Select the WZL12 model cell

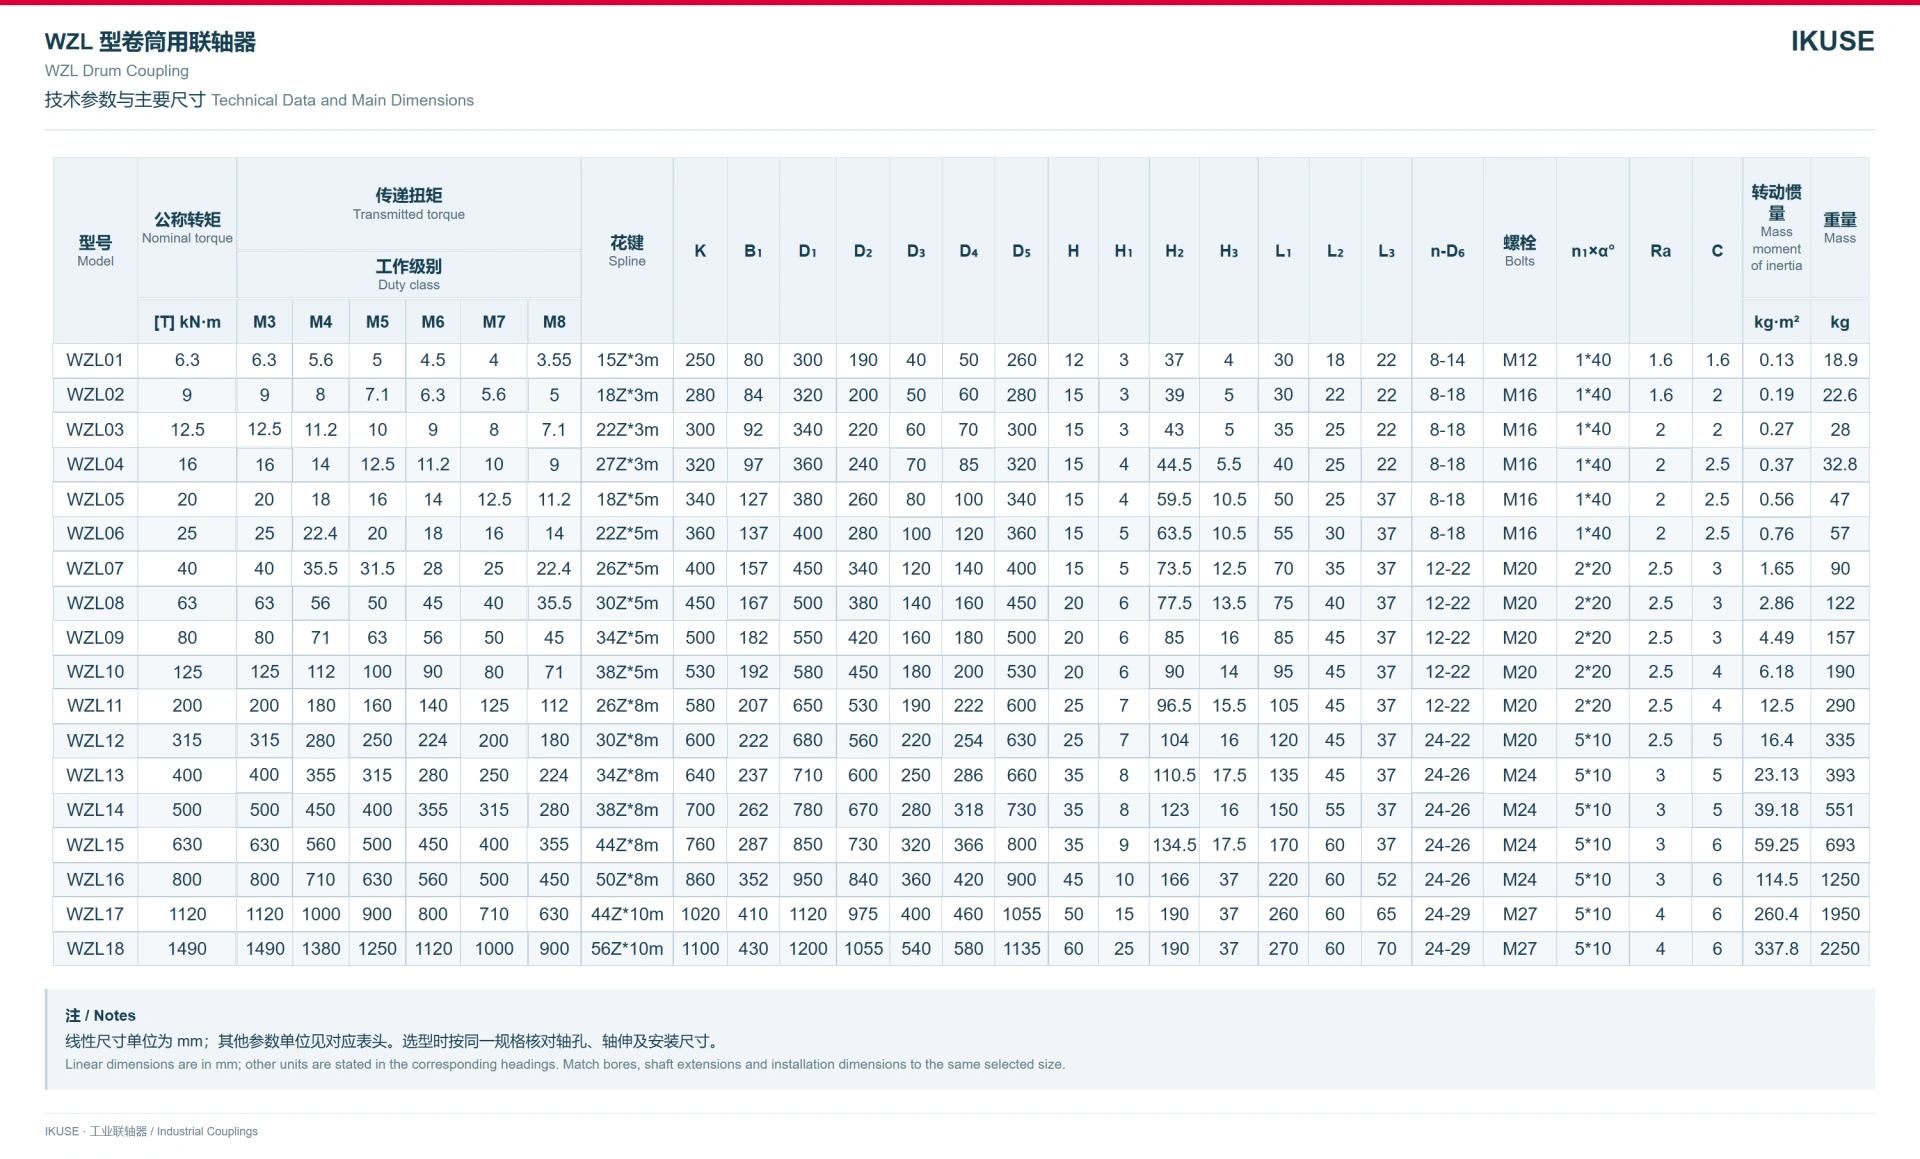tap(95, 740)
